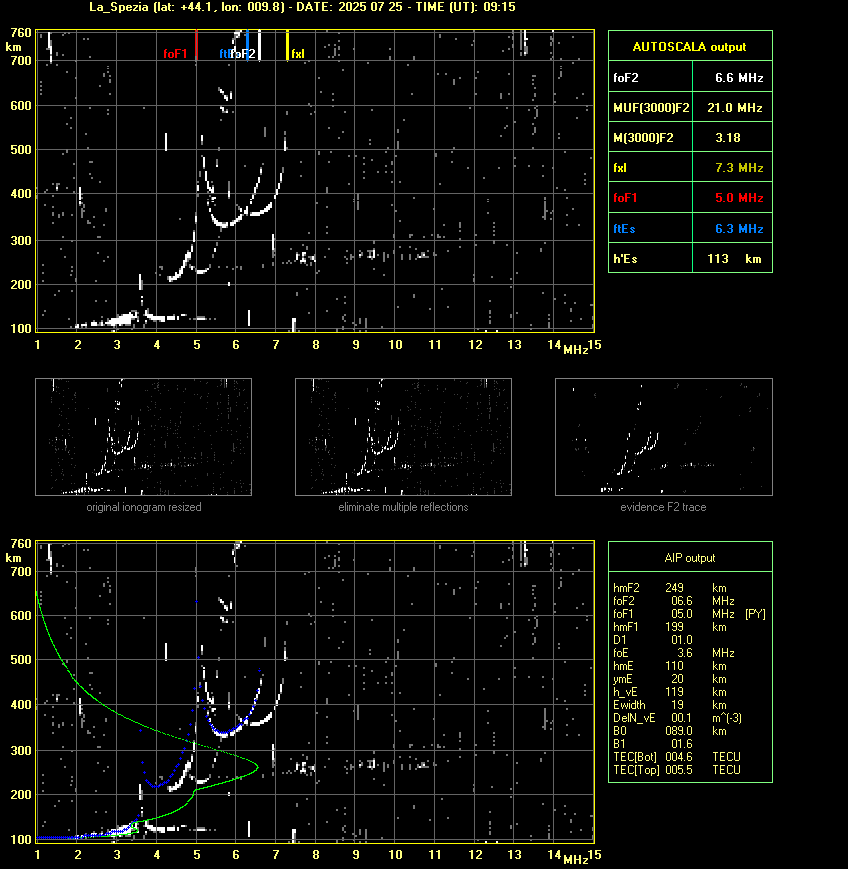Click the DelN_vE 00.1 row
Viewport: 848px width, 869px height.
(677, 718)
